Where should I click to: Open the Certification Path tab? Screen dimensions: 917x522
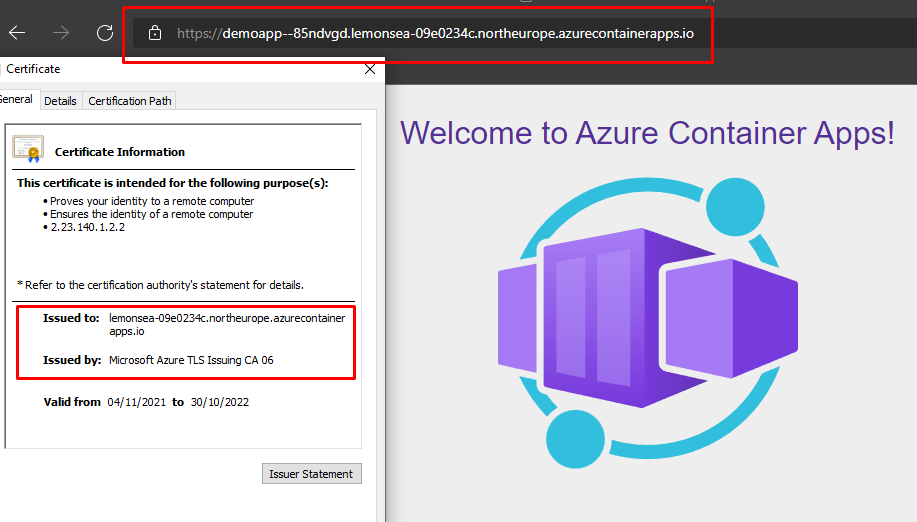tap(130, 101)
